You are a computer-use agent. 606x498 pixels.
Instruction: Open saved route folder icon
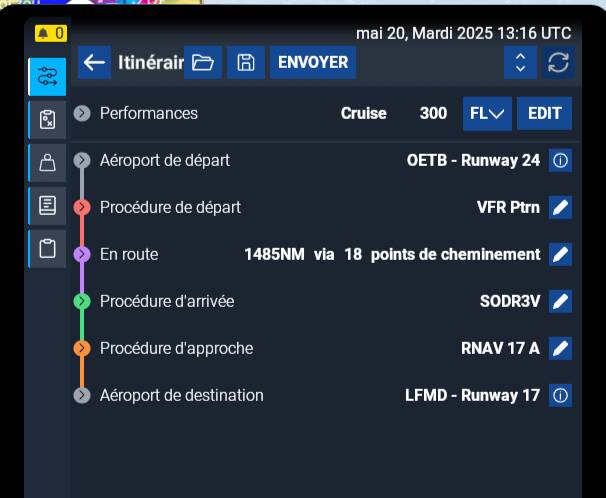(x=203, y=63)
